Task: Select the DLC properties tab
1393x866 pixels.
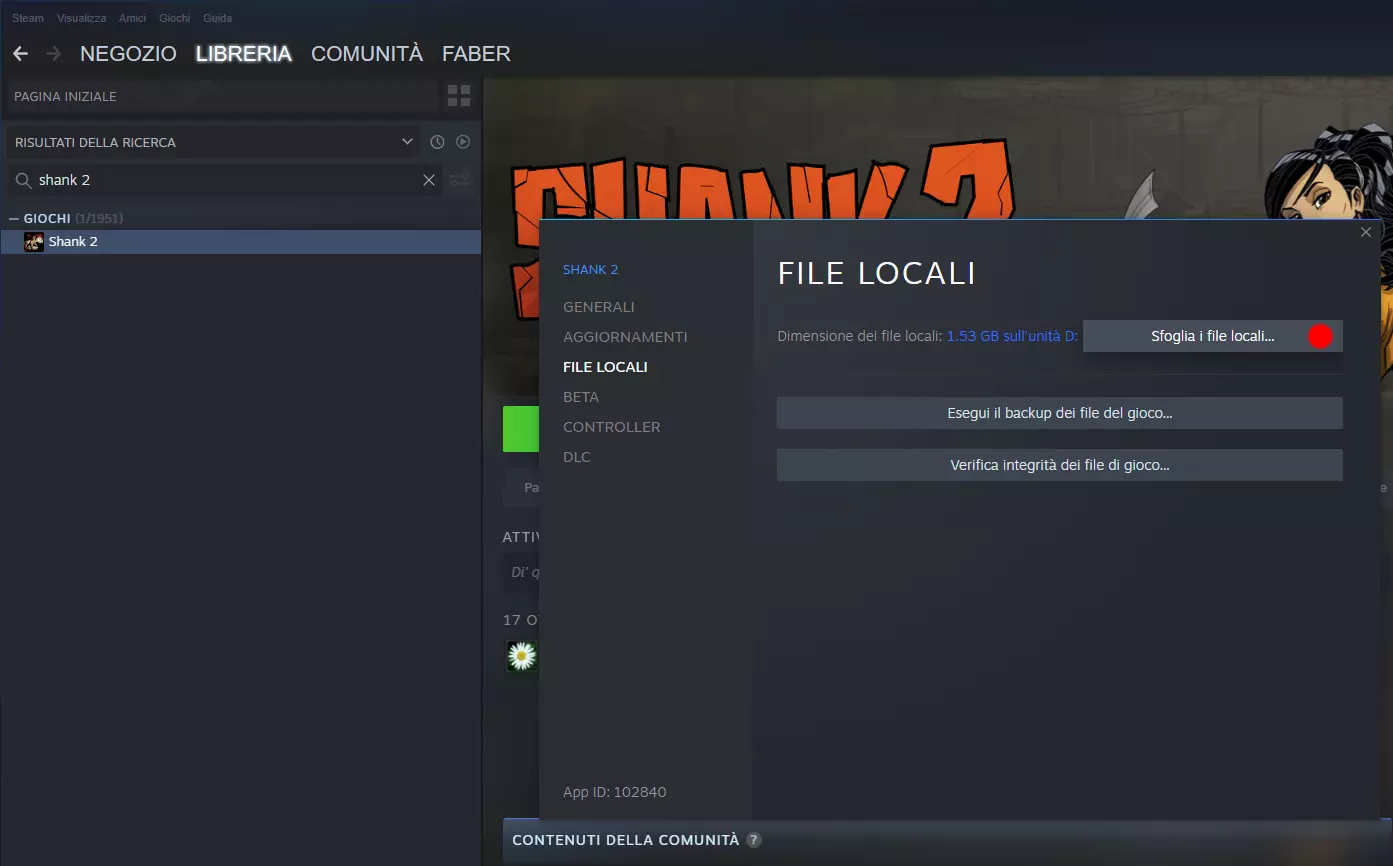Action: click(577, 457)
